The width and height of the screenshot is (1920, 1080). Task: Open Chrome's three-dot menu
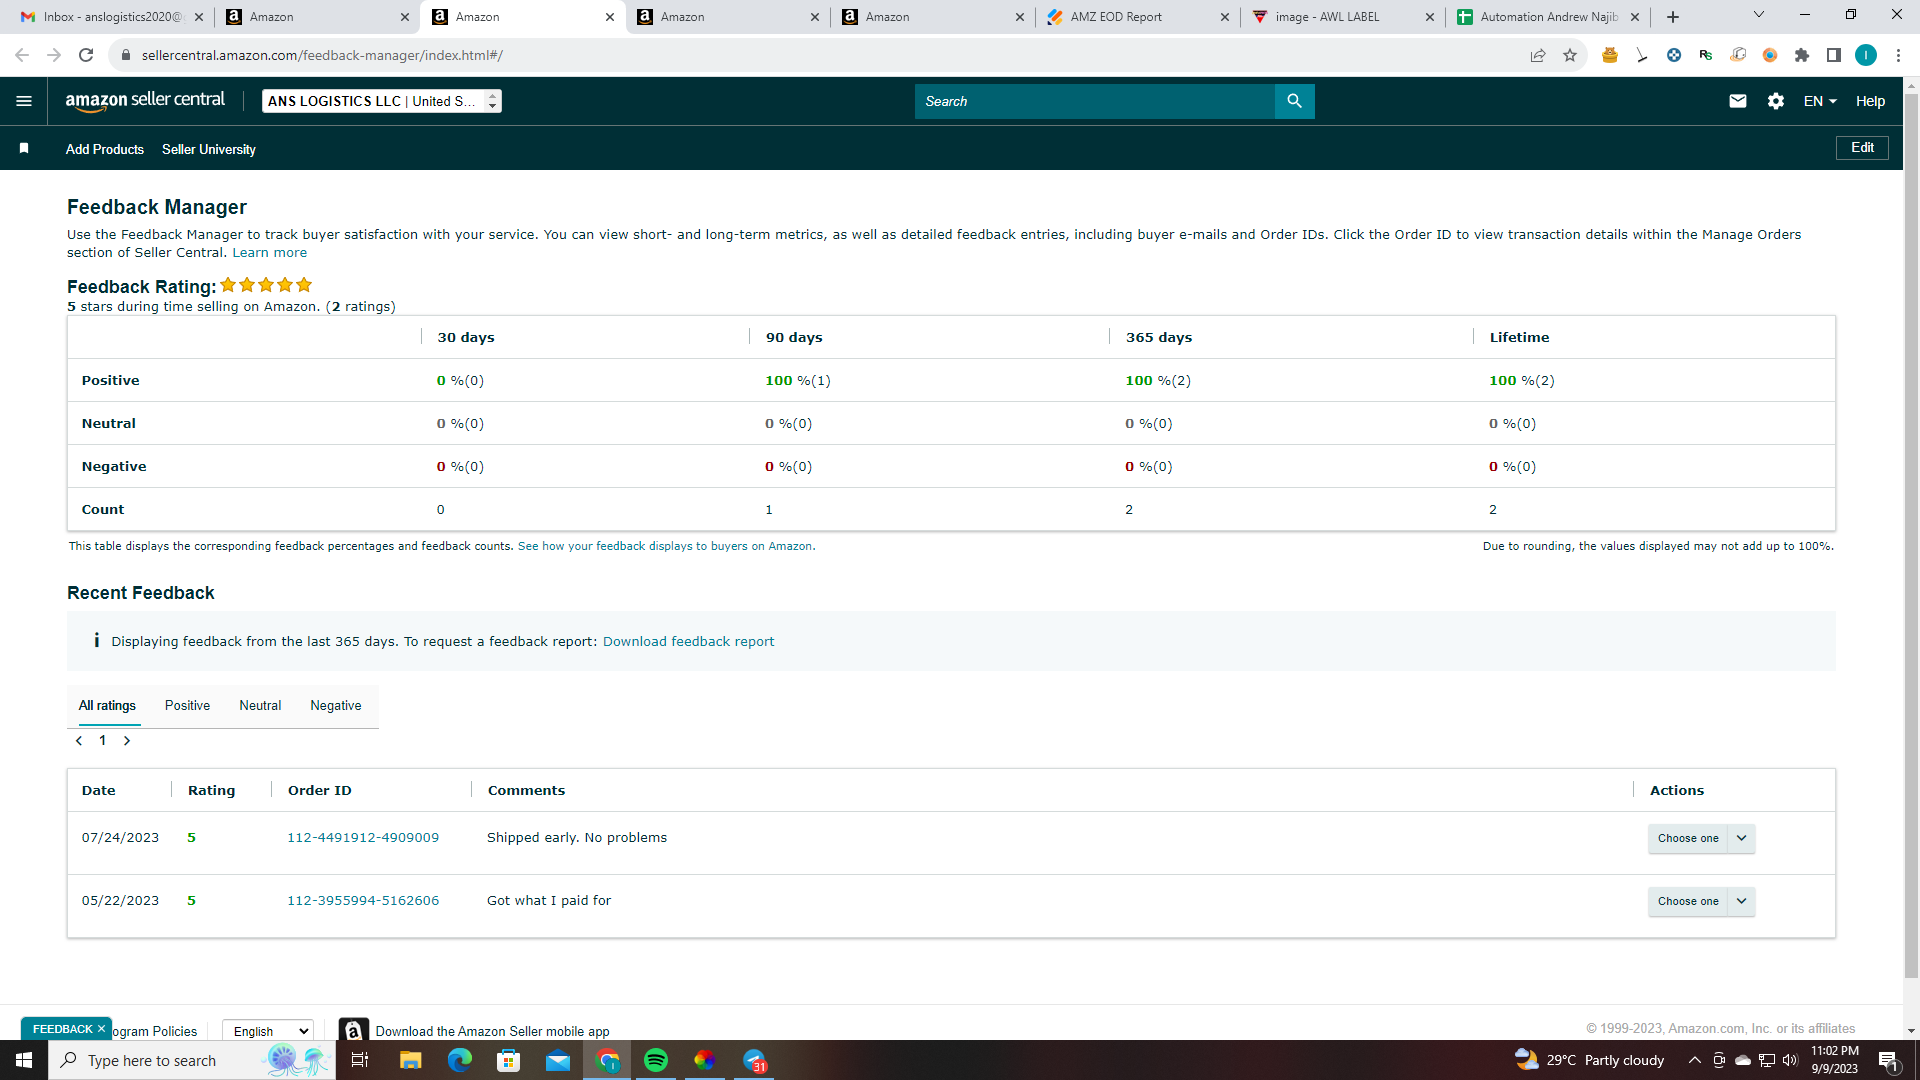coord(1898,55)
